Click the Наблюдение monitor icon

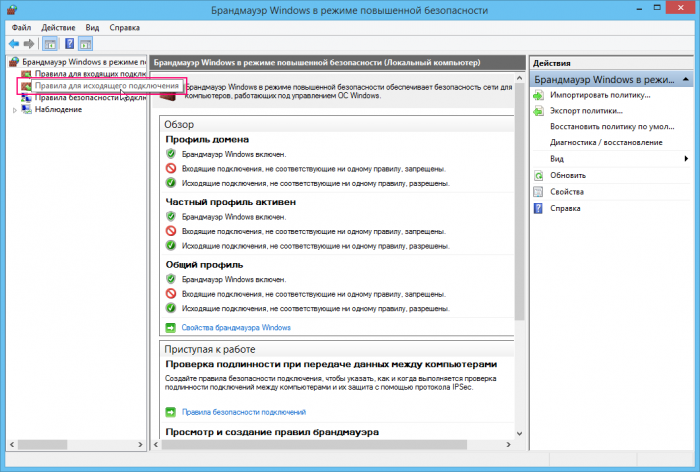27,109
